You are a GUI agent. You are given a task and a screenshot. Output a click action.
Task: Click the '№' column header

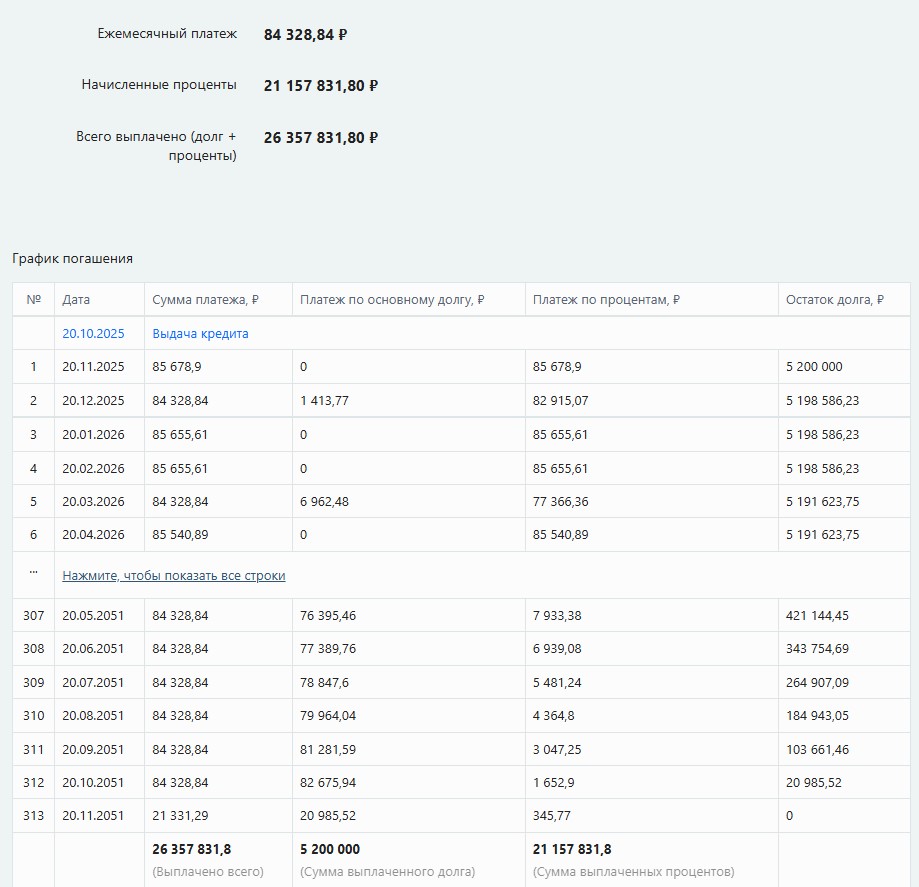(x=33, y=300)
